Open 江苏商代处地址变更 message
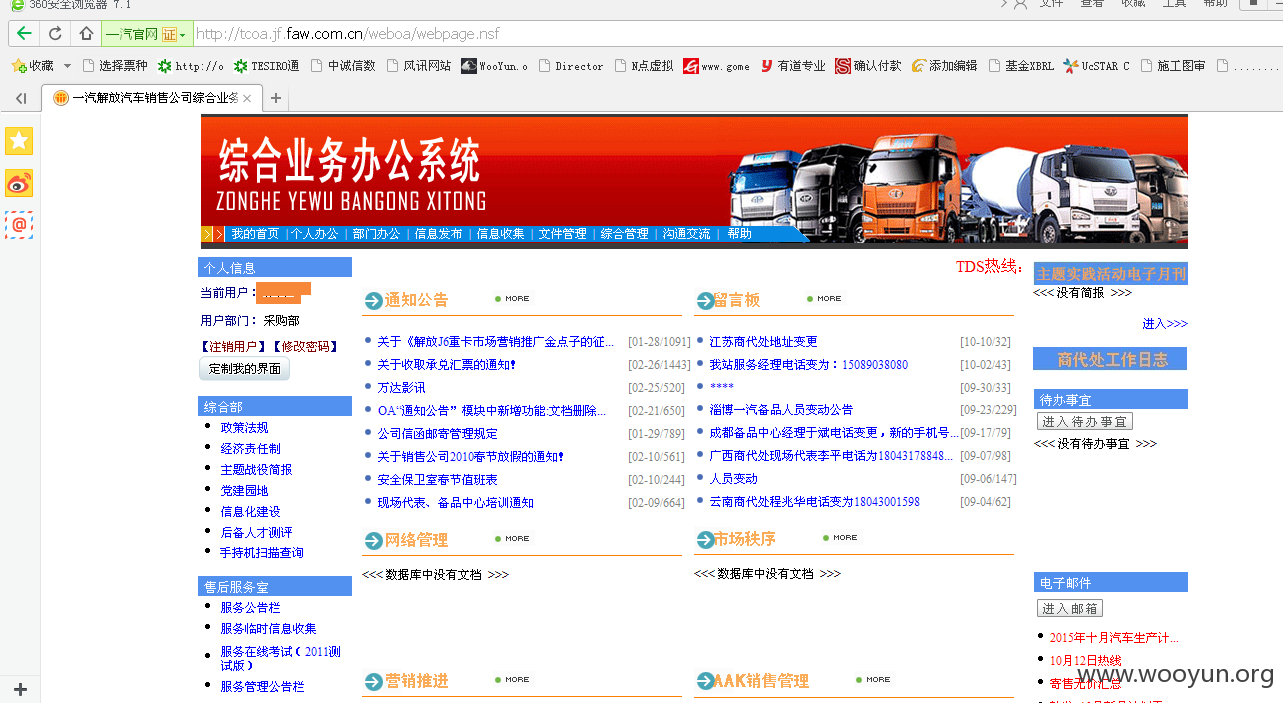This screenshot has width=1283, height=703. [x=763, y=342]
